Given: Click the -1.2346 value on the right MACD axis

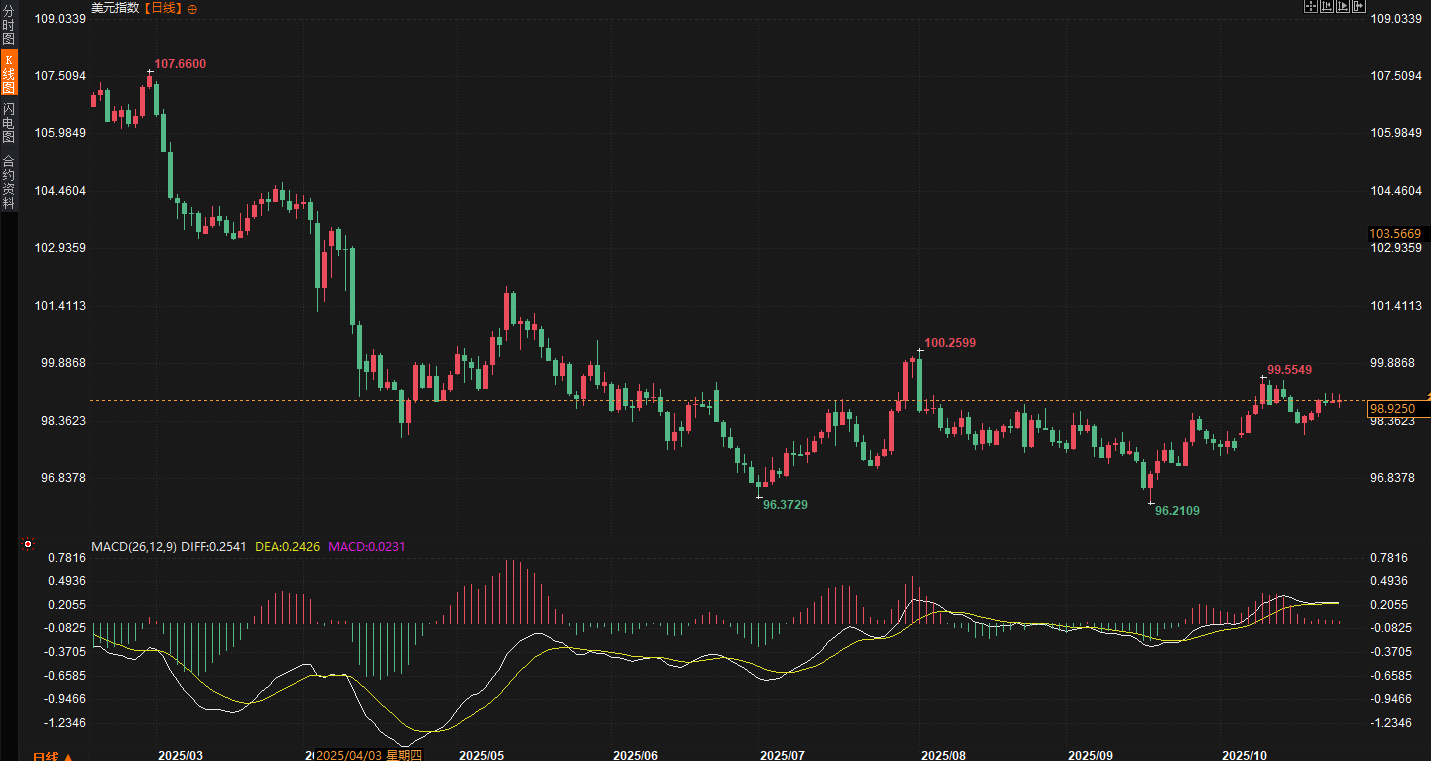Looking at the screenshot, I should [x=1389, y=722].
